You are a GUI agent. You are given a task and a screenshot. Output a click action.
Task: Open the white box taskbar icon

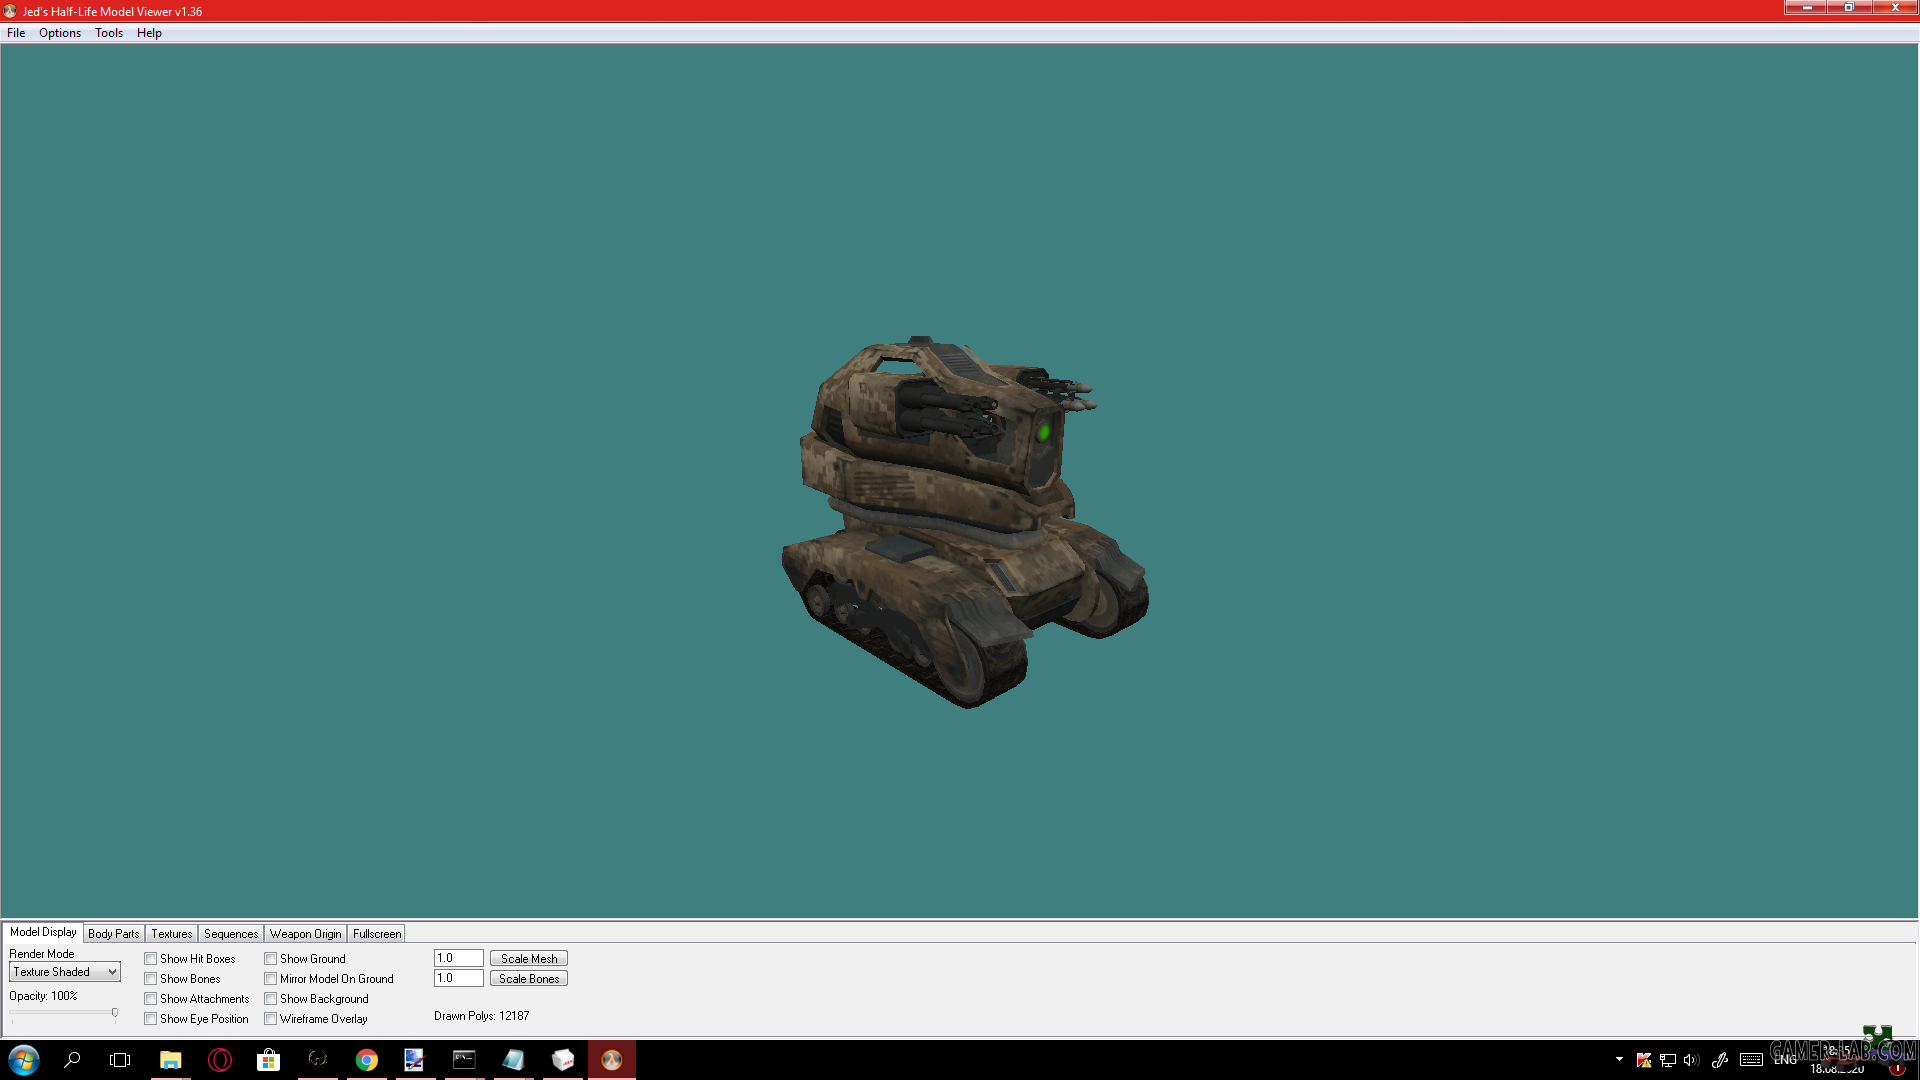point(562,1060)
